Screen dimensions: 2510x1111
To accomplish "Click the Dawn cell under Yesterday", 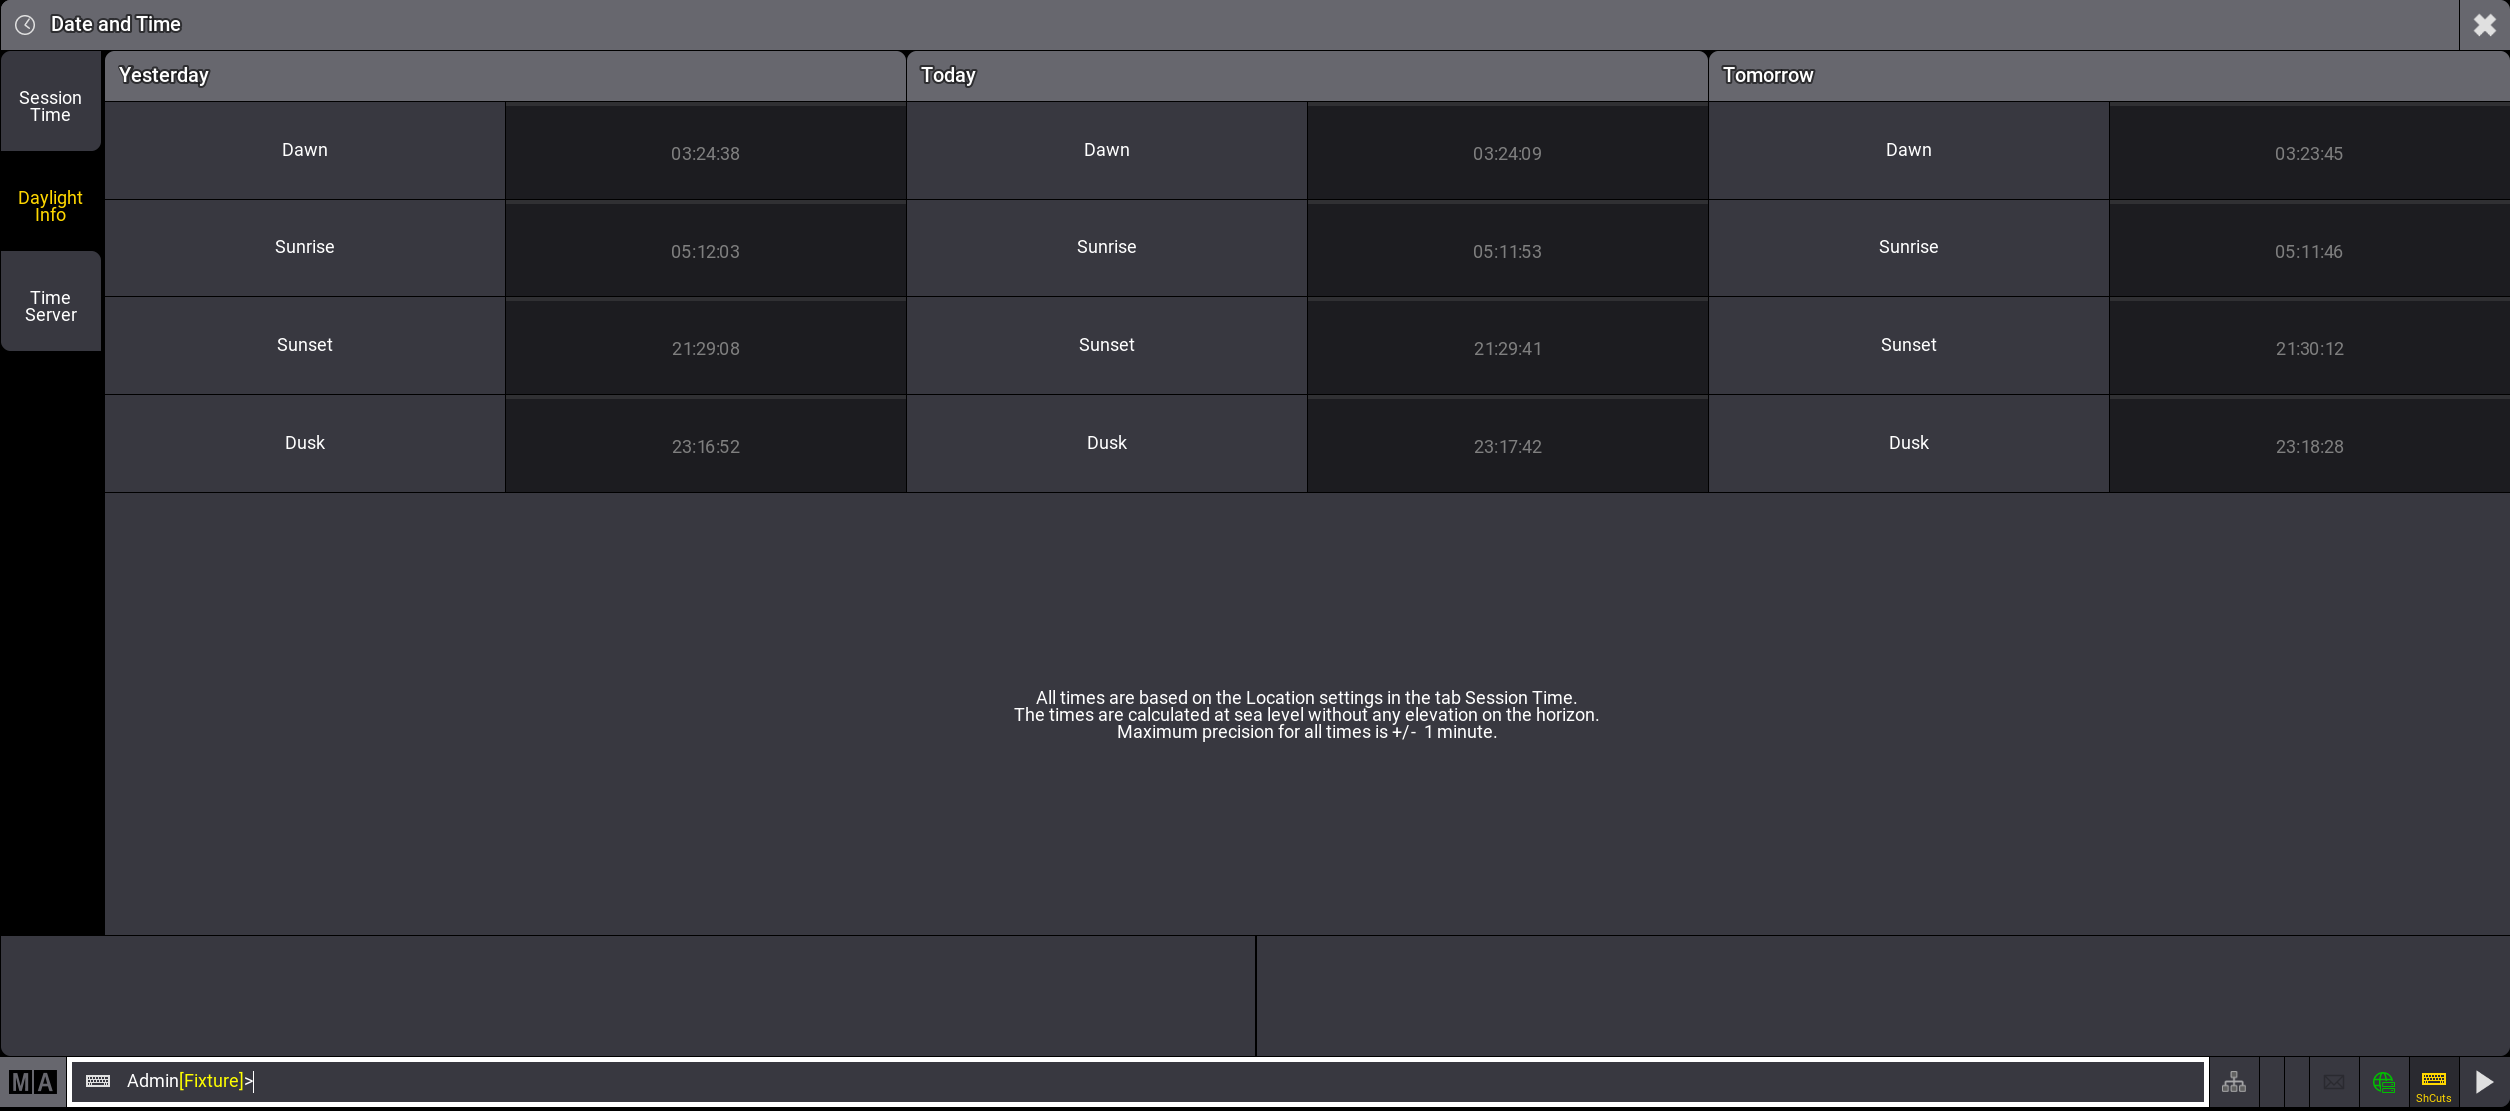I will pyautogui.click(x=304, y=150).
